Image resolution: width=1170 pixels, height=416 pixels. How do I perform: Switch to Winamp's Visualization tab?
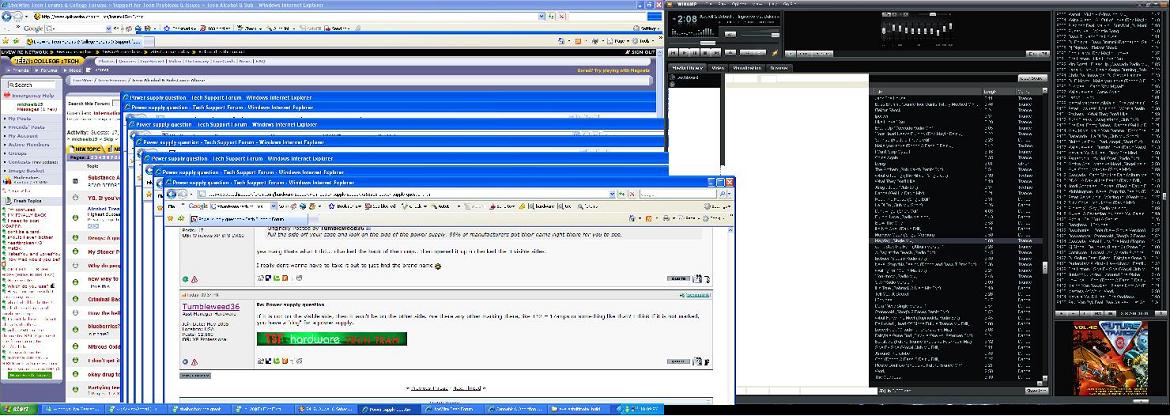click(x=747, y=68)
